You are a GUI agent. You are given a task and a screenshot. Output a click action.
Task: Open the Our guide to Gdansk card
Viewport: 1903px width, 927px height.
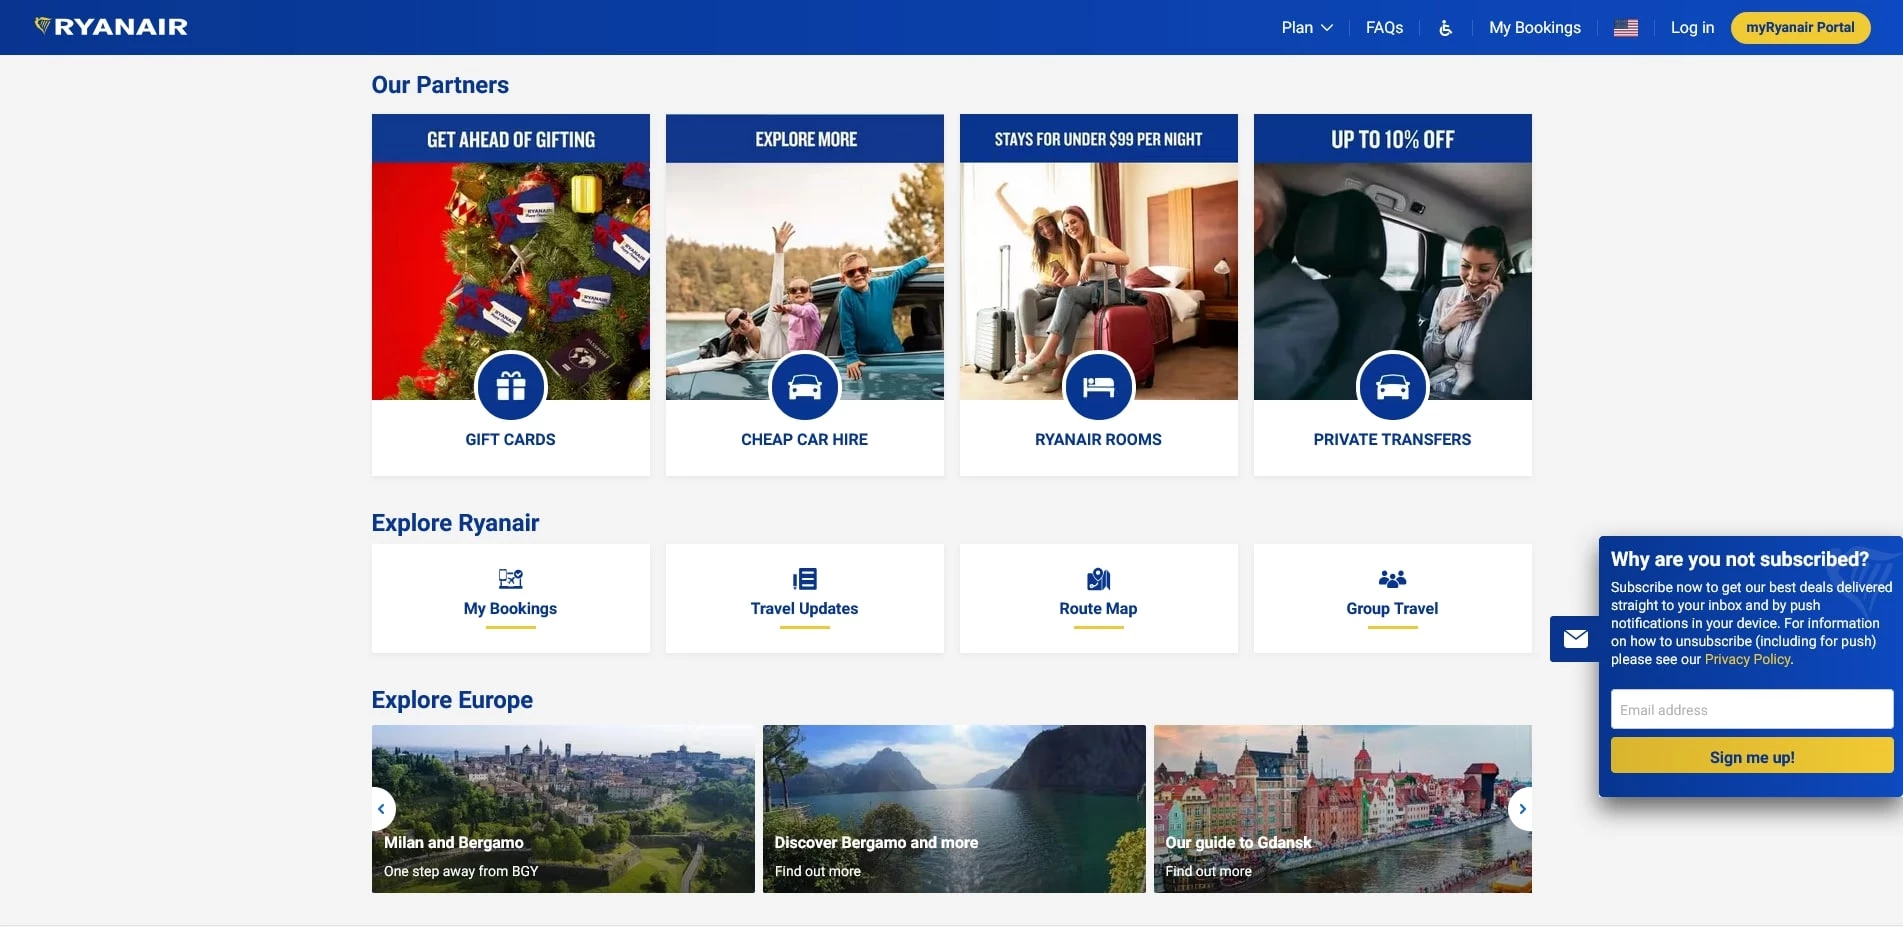1342,809
